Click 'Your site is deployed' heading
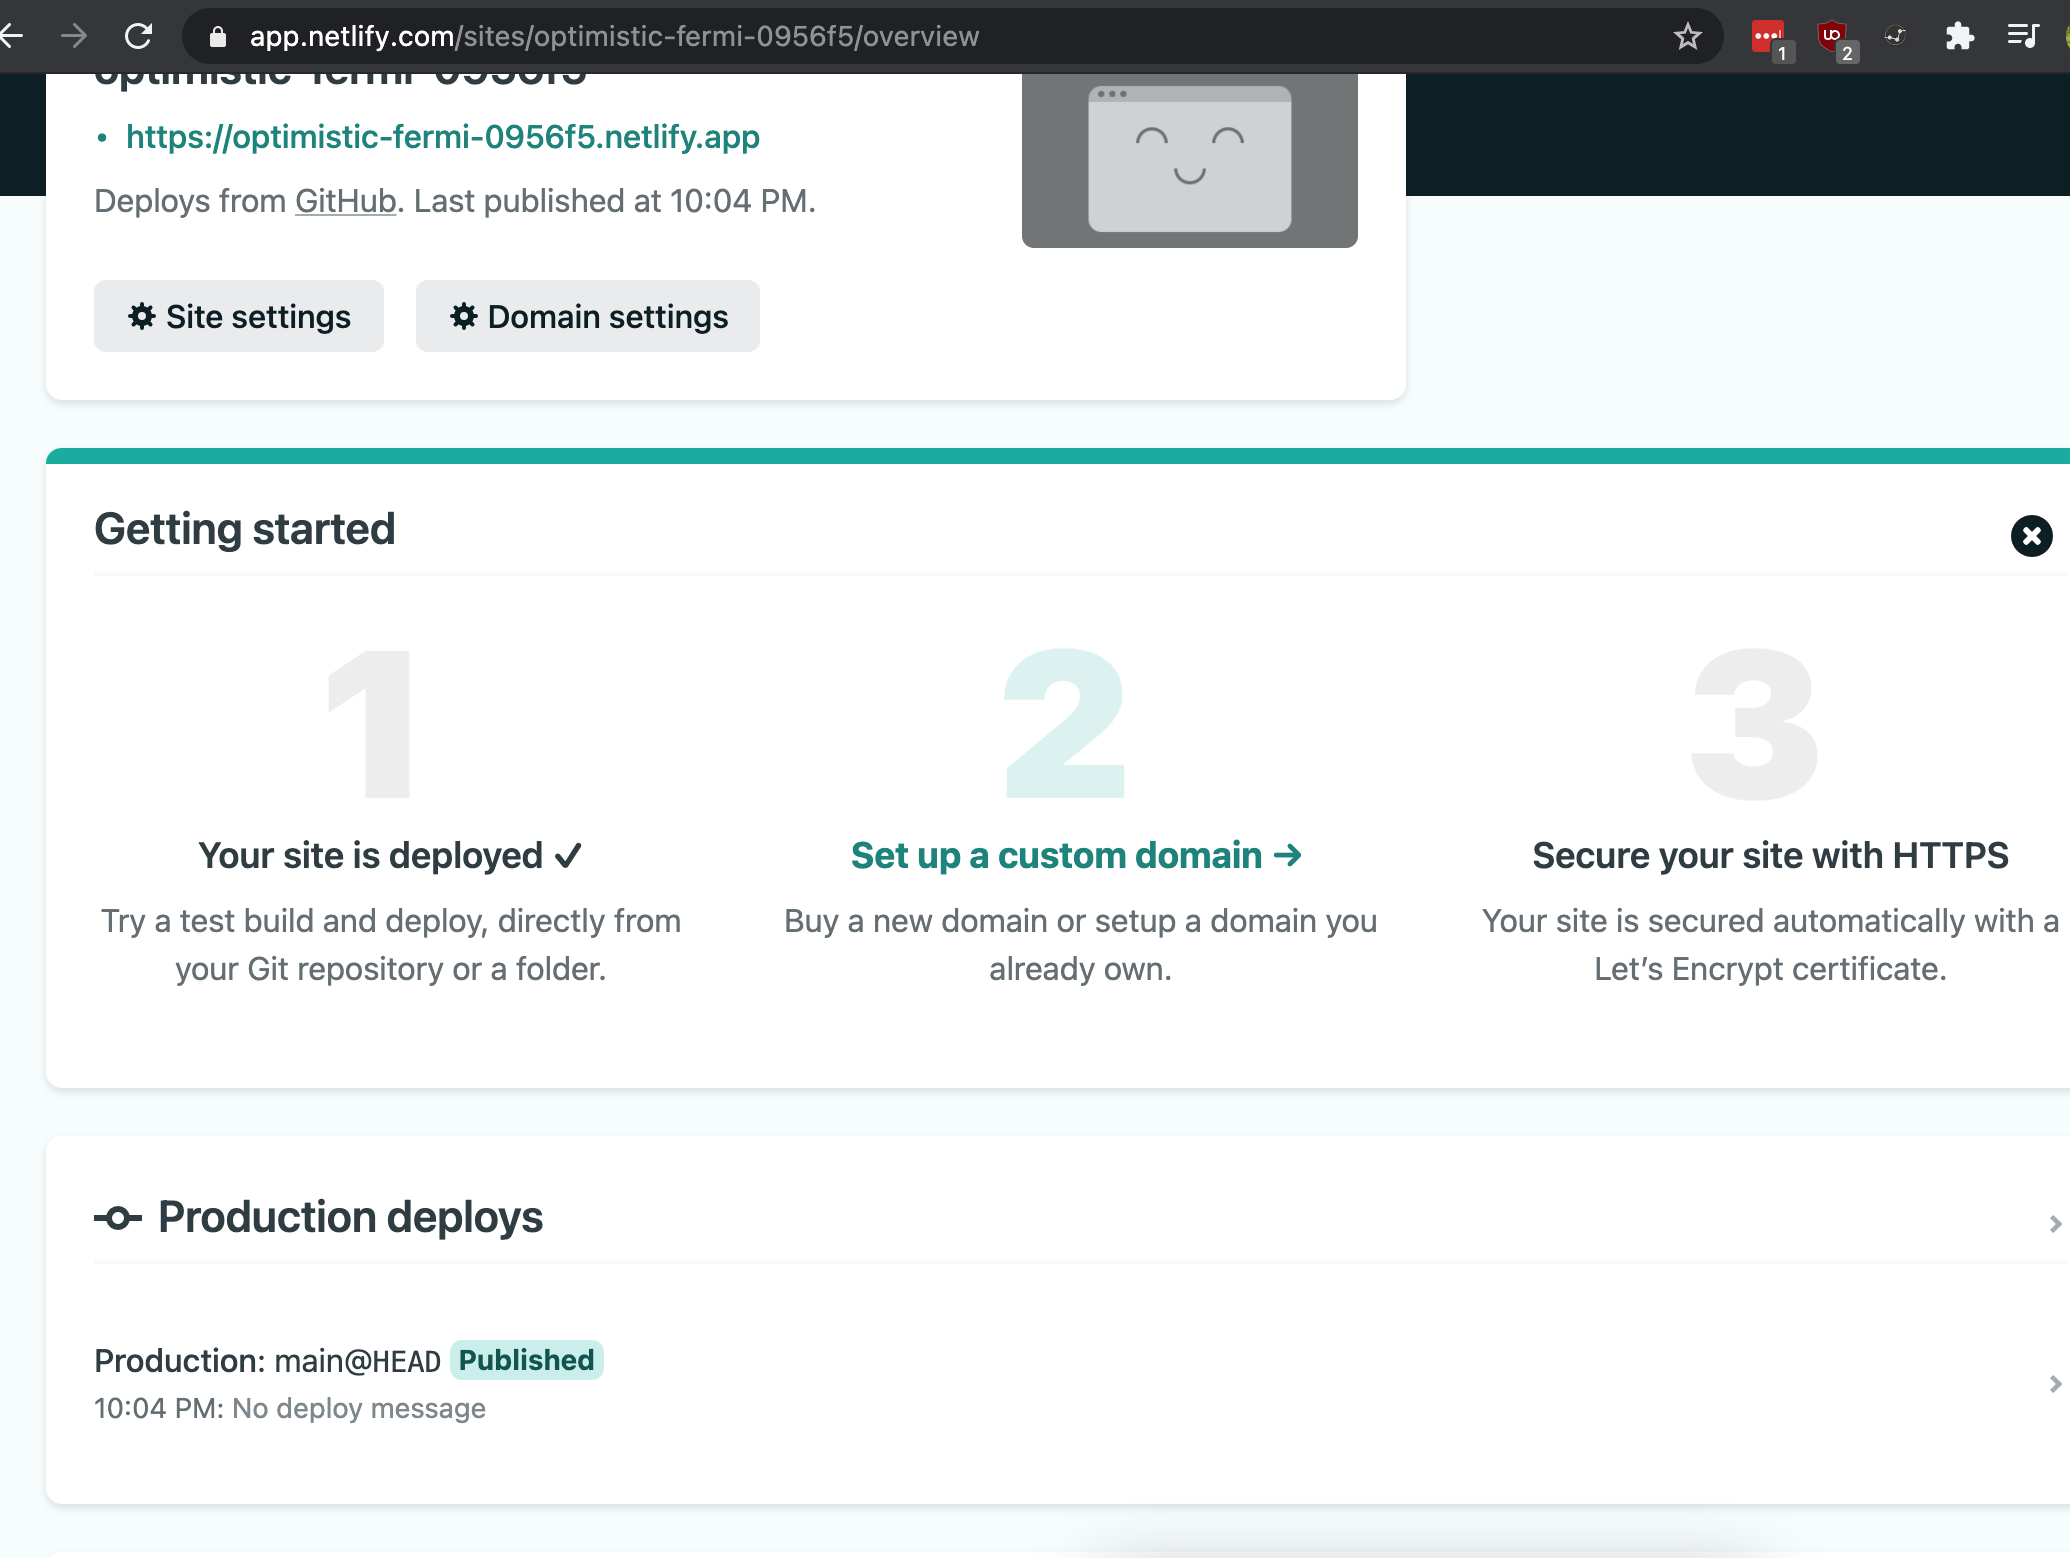The width and height of the screenshot is (2070, 1558). point(390,855)
